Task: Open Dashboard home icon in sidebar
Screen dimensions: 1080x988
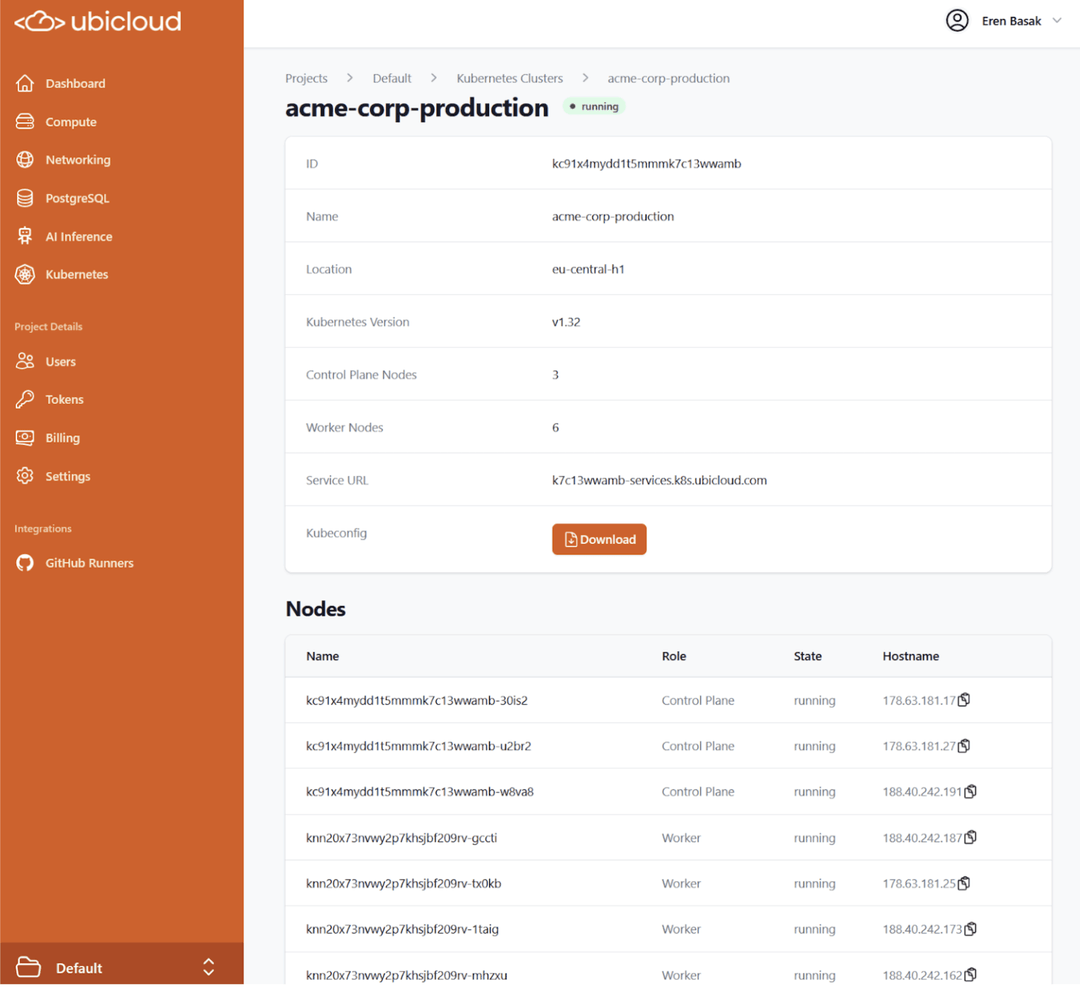Action: 25,83
